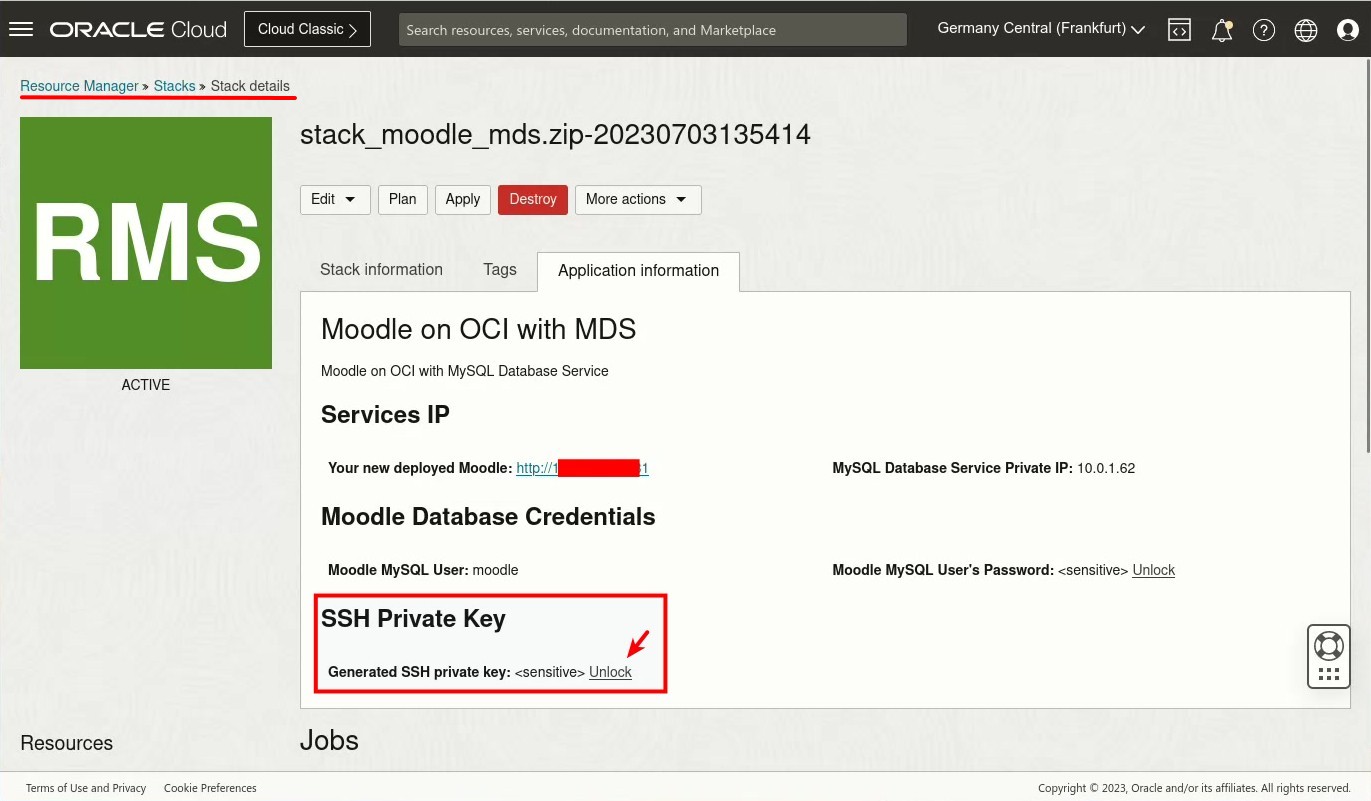Screen dimensions: 1371x801
Task: Change language with the globe icon
Action: [x=1305, y=30]
